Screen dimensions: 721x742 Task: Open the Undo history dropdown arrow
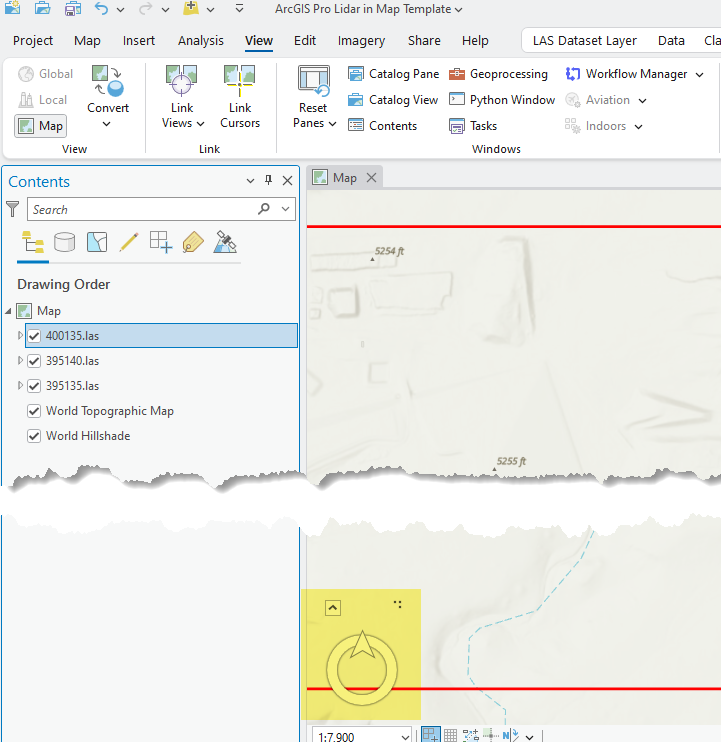point(121,9)
